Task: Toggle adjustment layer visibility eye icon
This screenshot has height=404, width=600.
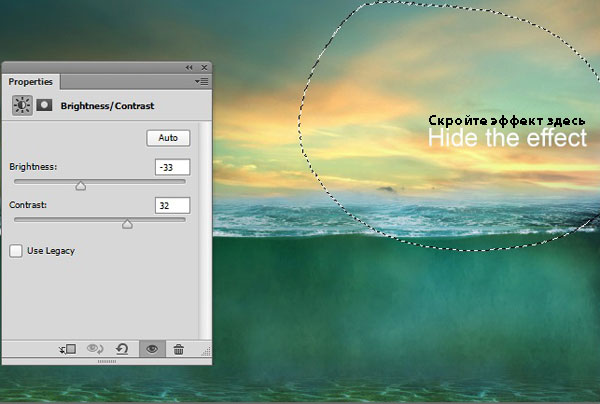Action: coord(152,349)
